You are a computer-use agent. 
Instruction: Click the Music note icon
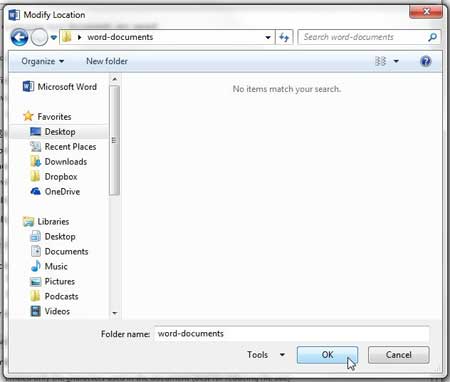click(35, 266)
